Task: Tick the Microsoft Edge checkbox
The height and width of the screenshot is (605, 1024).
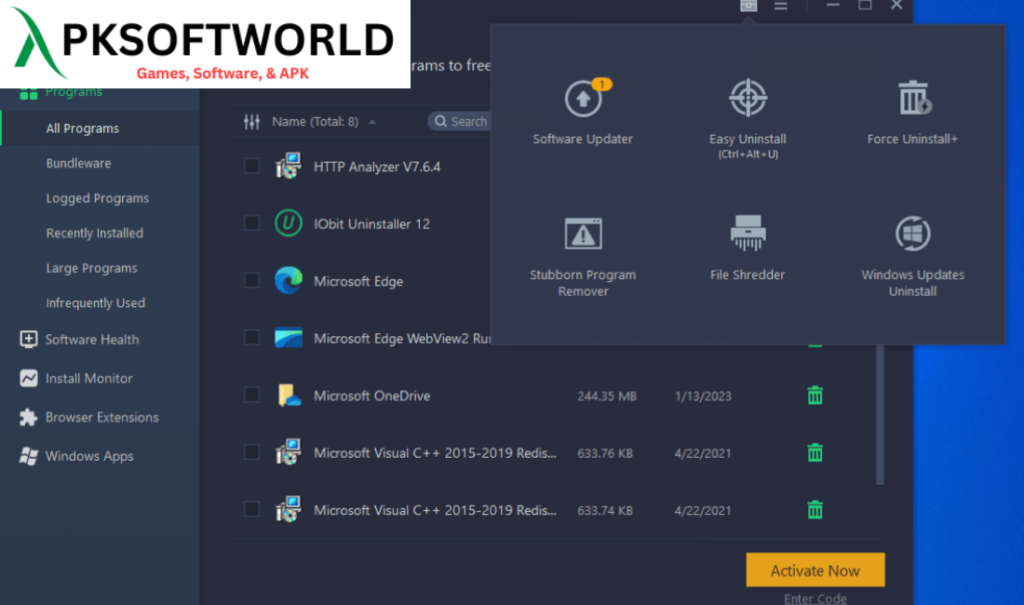Action: 251,280
